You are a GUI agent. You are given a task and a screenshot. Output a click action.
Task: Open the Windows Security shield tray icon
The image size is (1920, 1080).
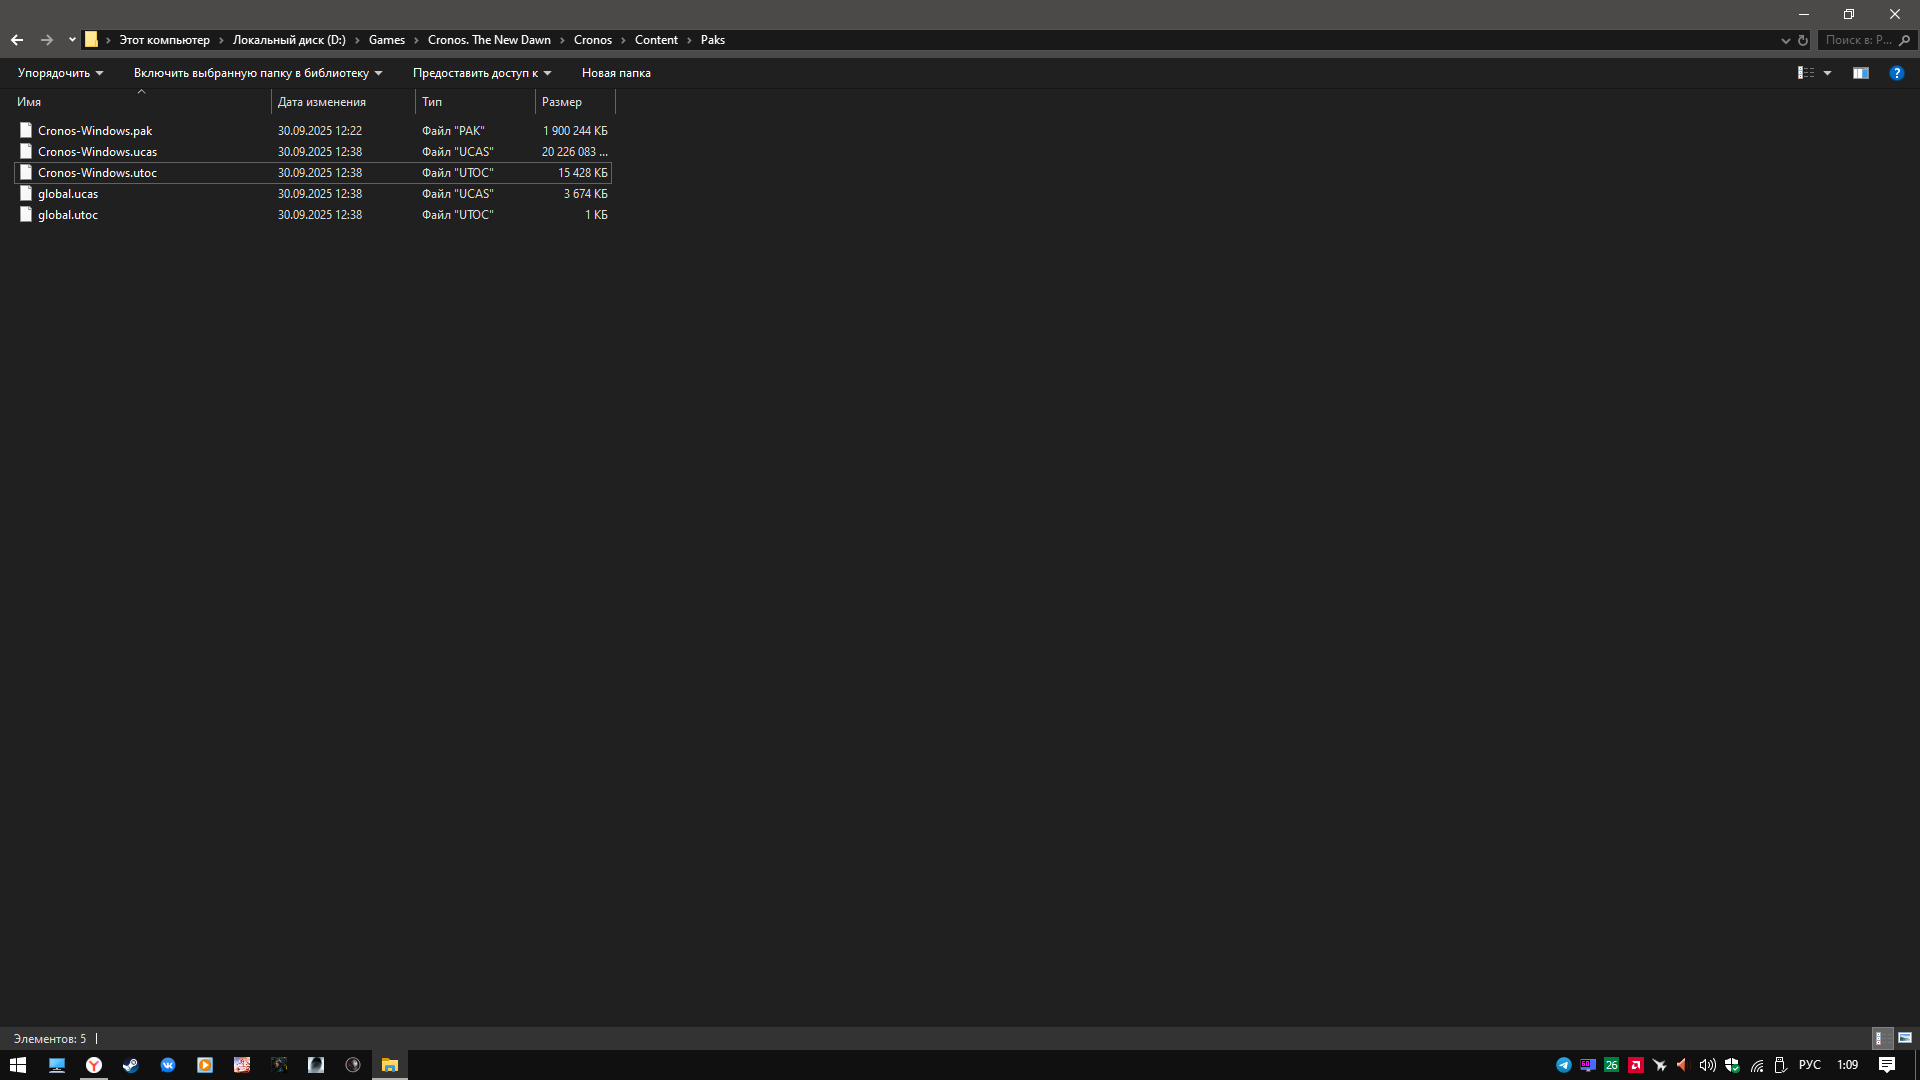point(1732,1065)
